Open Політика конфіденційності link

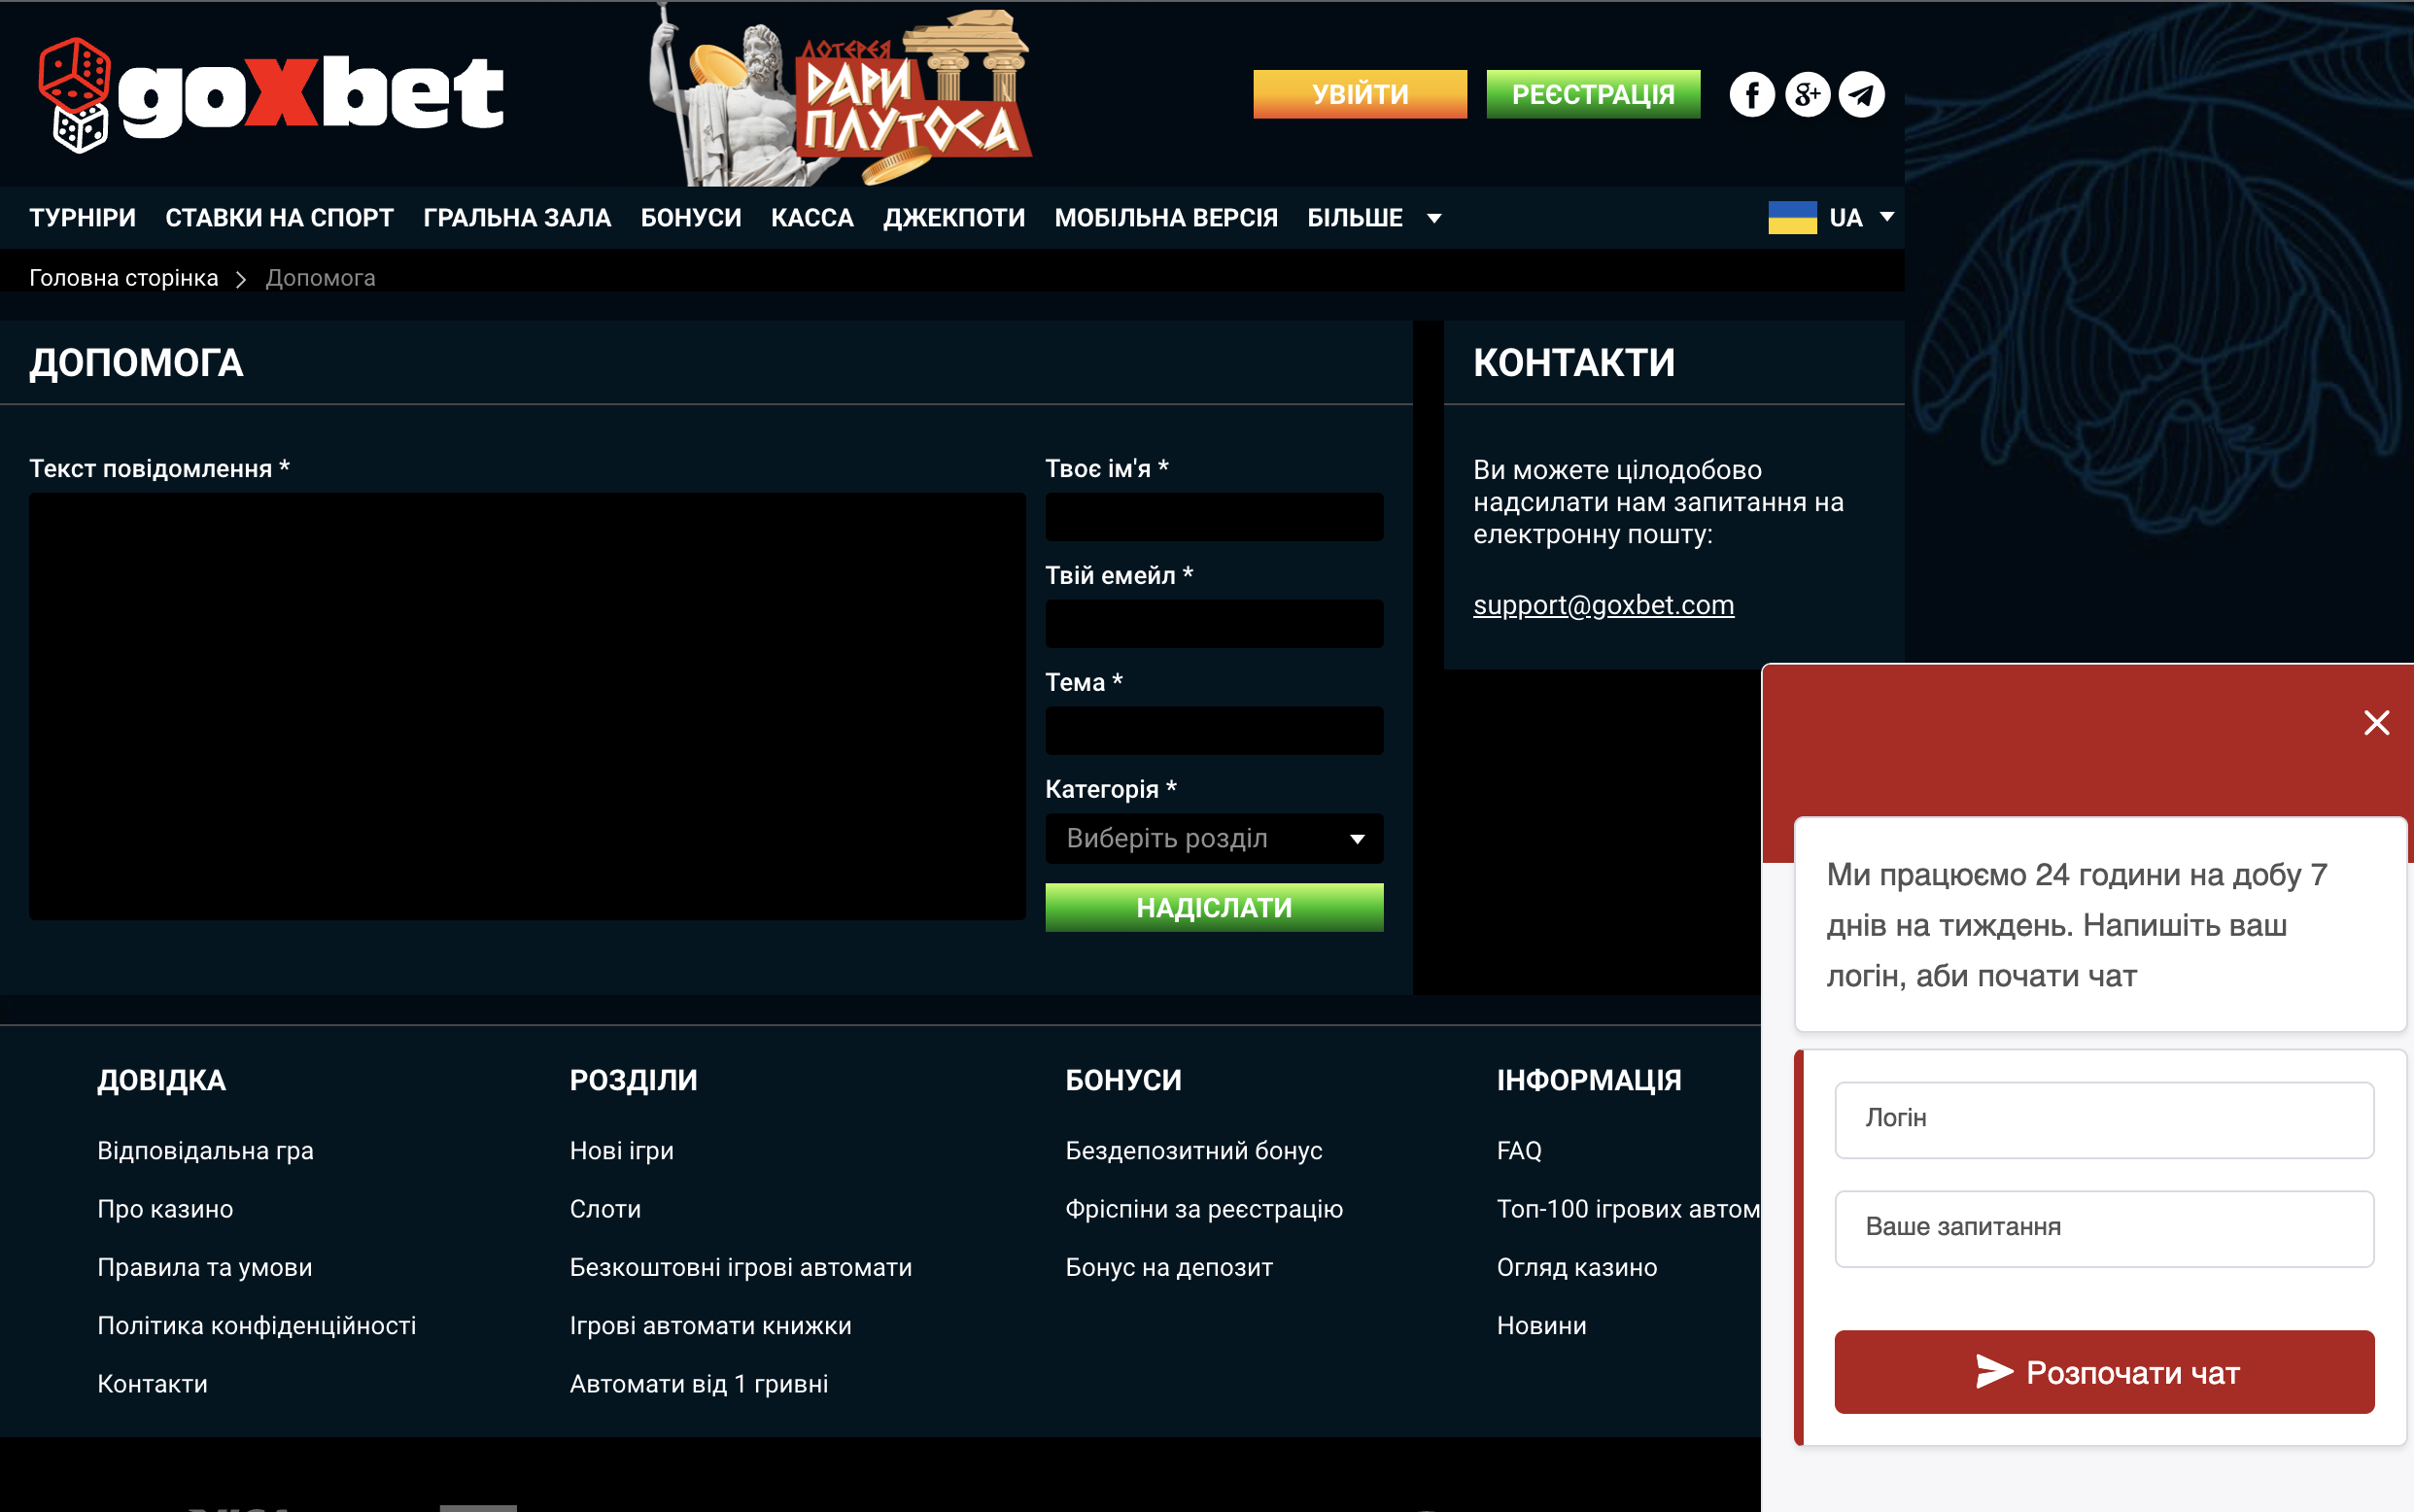256,1326
